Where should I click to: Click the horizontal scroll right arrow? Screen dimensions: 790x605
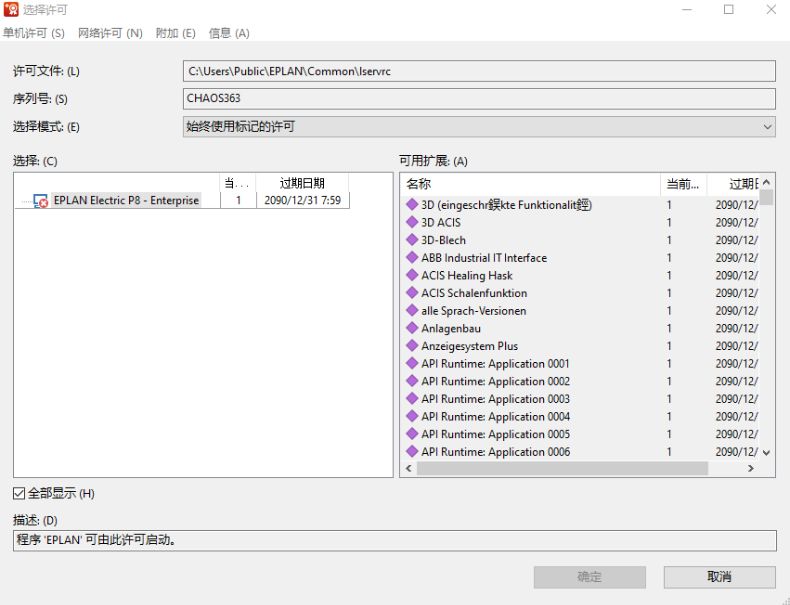pos(751,468)
